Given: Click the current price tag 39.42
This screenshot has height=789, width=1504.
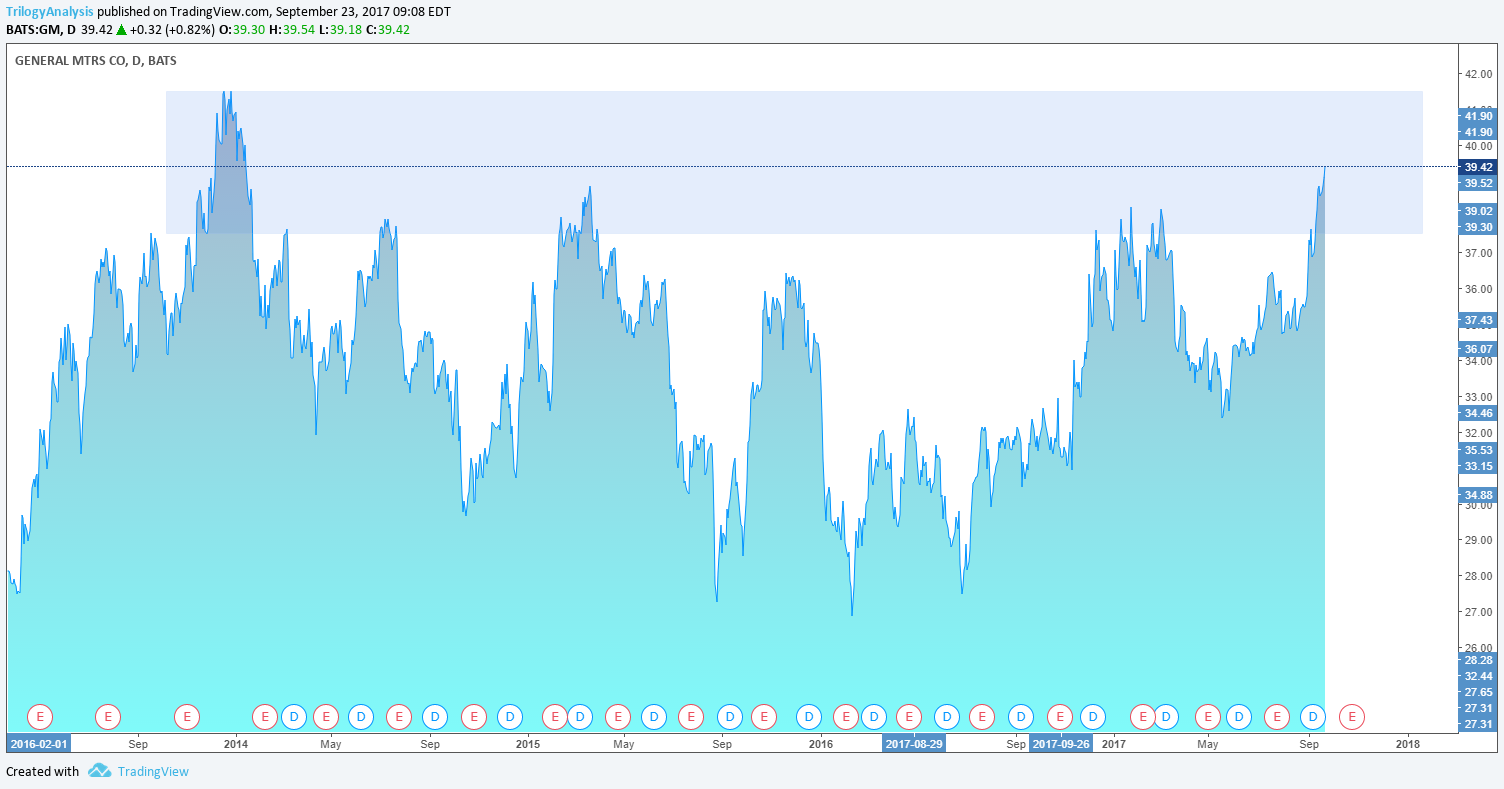Looking at the screenshot, I should tap(1478, 167).
